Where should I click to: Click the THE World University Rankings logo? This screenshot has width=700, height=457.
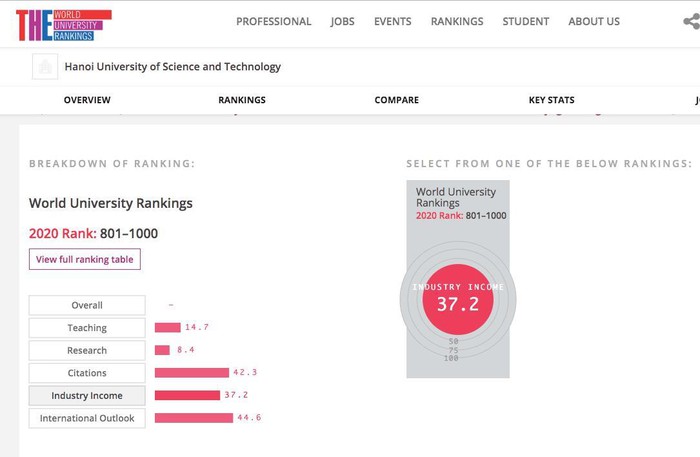63,25
